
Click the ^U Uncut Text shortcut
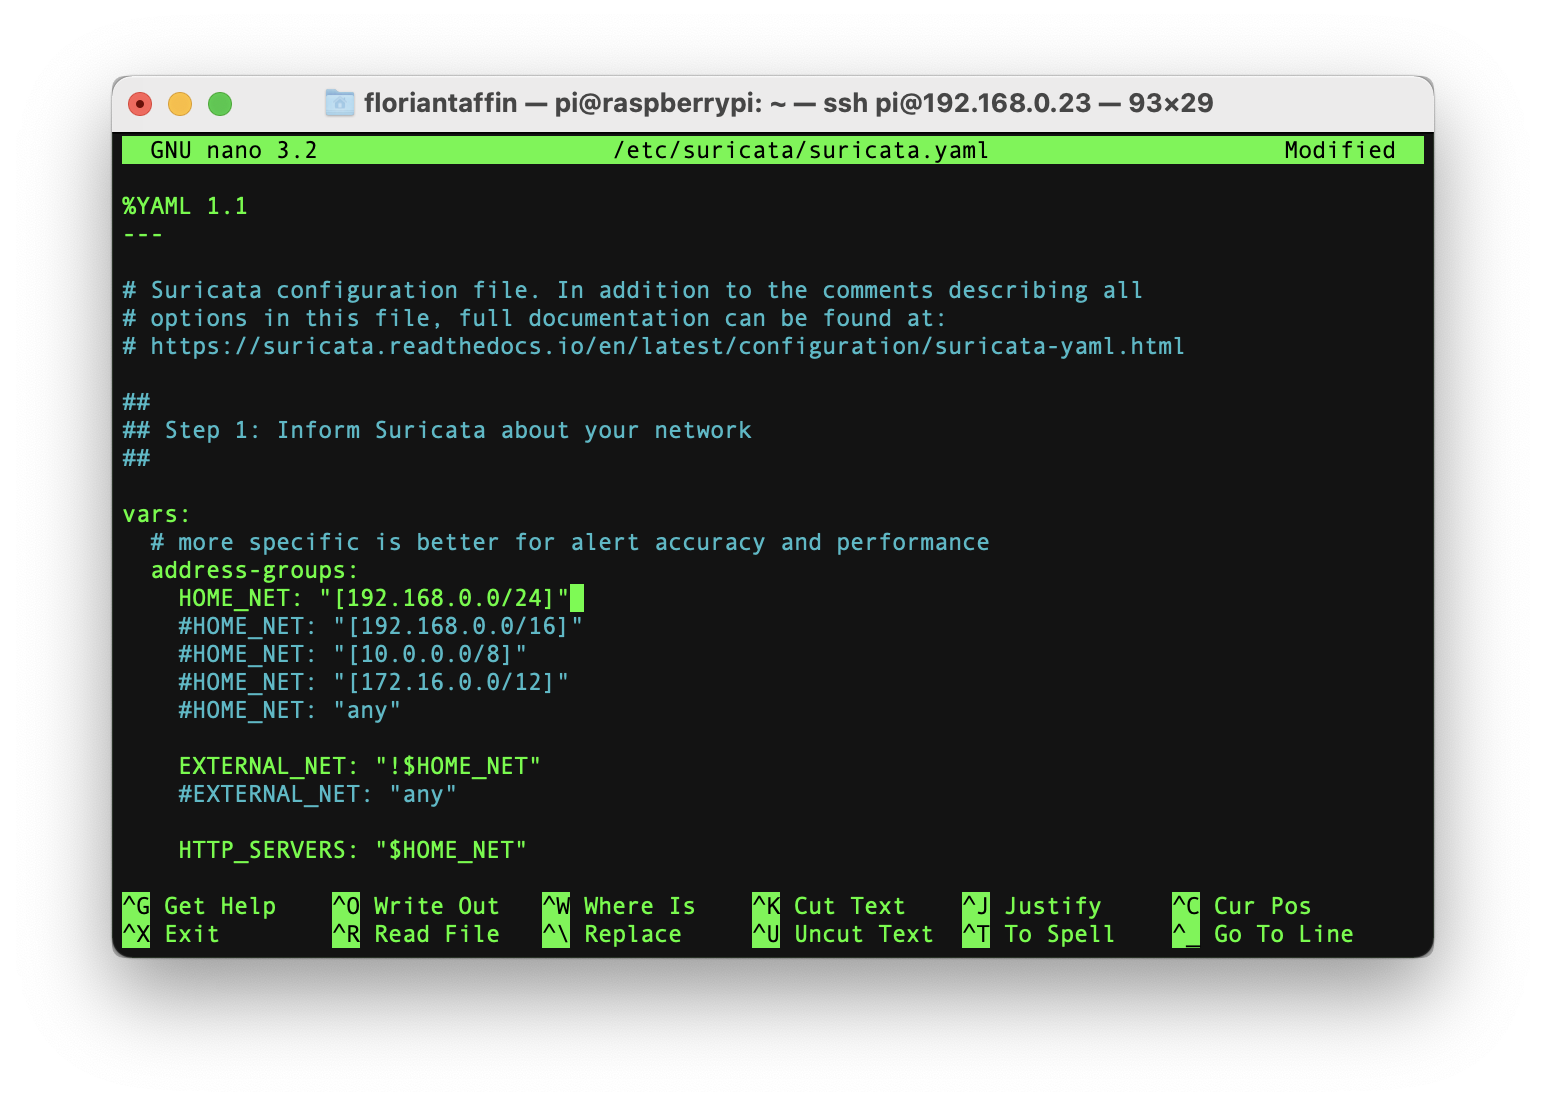coord(843,934)
